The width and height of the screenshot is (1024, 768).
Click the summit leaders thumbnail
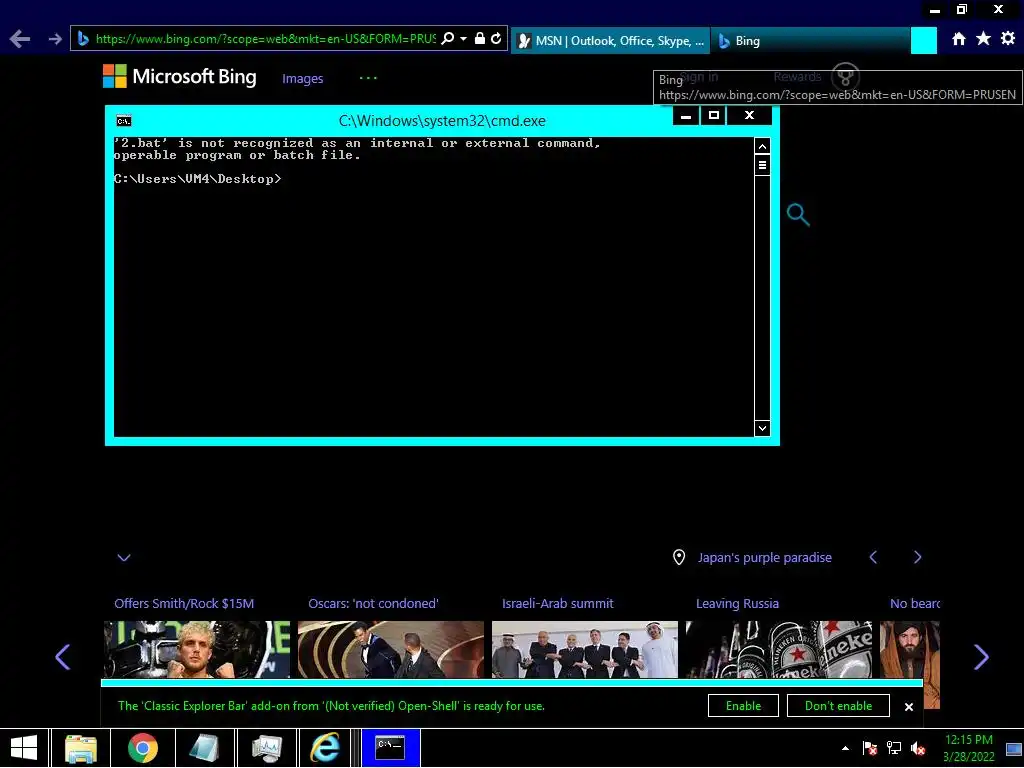584,649
